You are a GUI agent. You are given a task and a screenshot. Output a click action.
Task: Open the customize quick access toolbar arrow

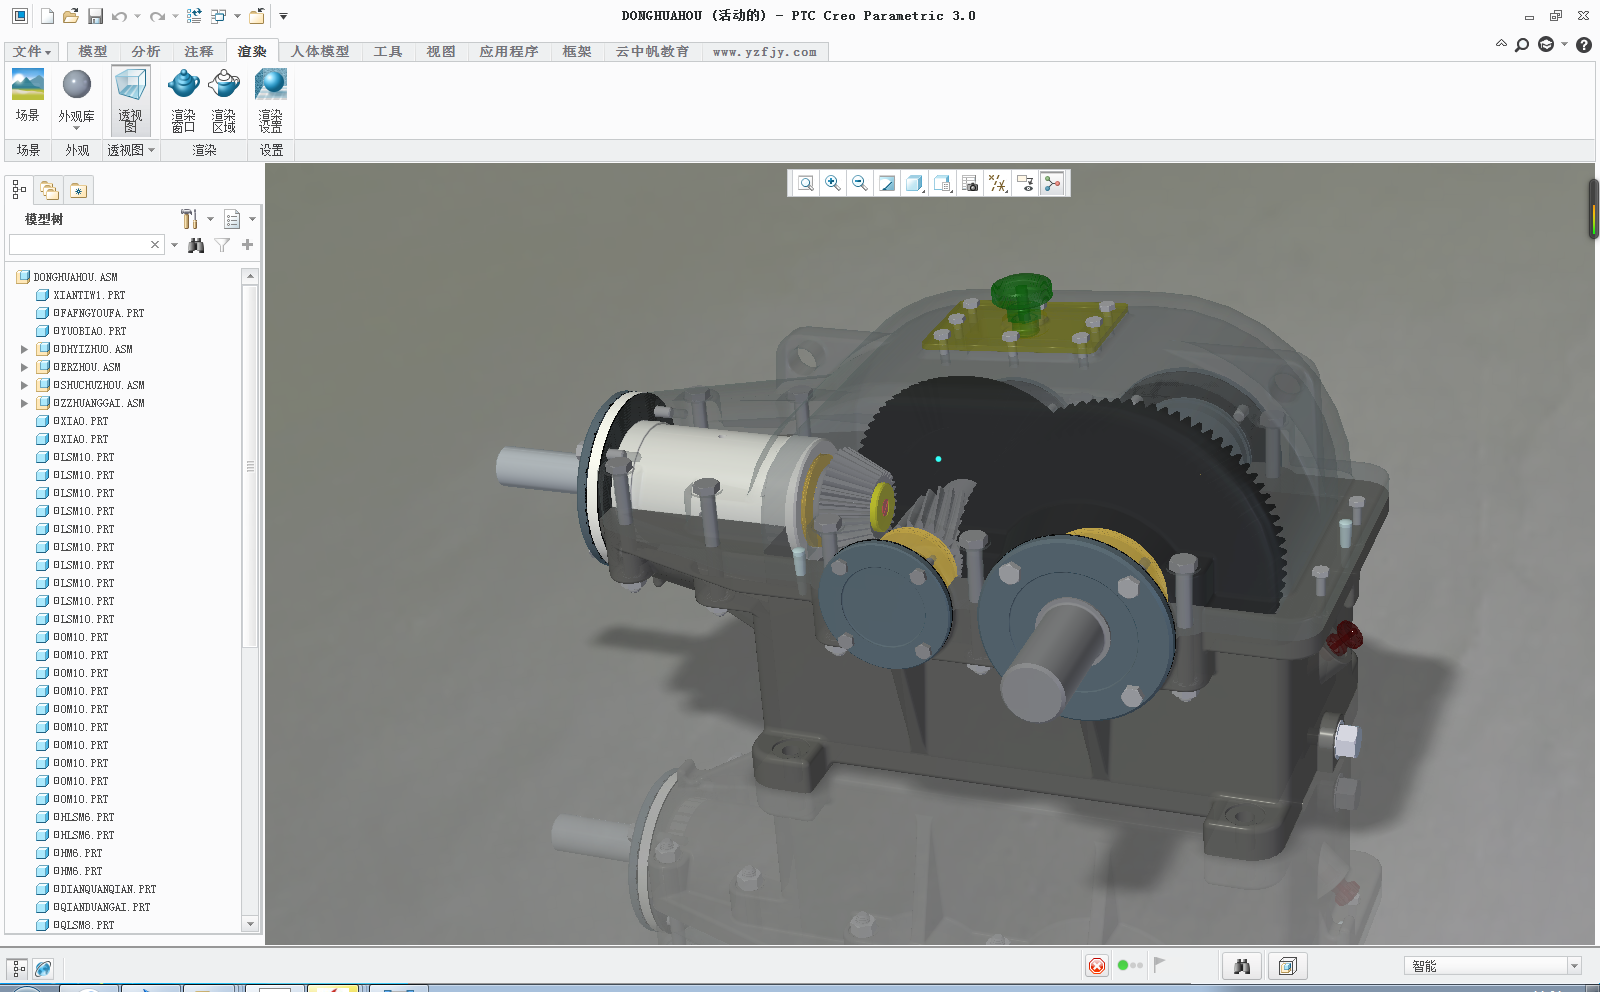283,16
